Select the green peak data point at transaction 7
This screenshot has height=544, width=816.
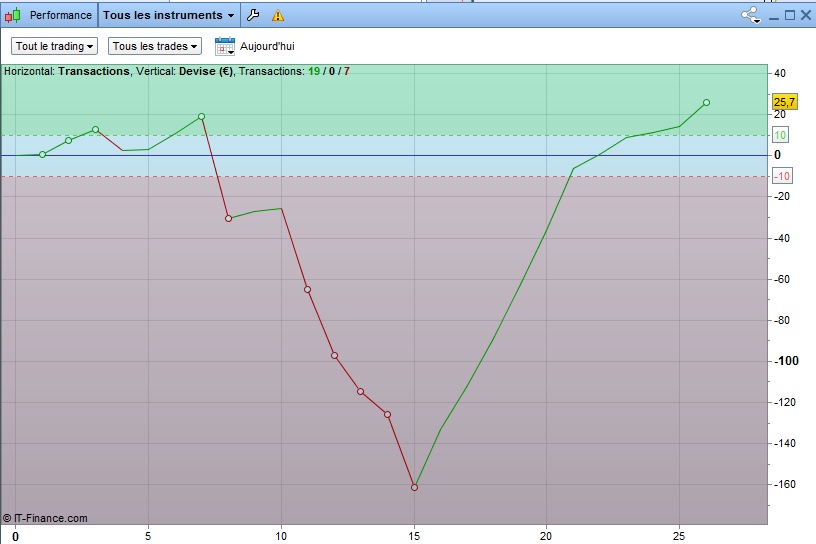[x=201, y=117]
